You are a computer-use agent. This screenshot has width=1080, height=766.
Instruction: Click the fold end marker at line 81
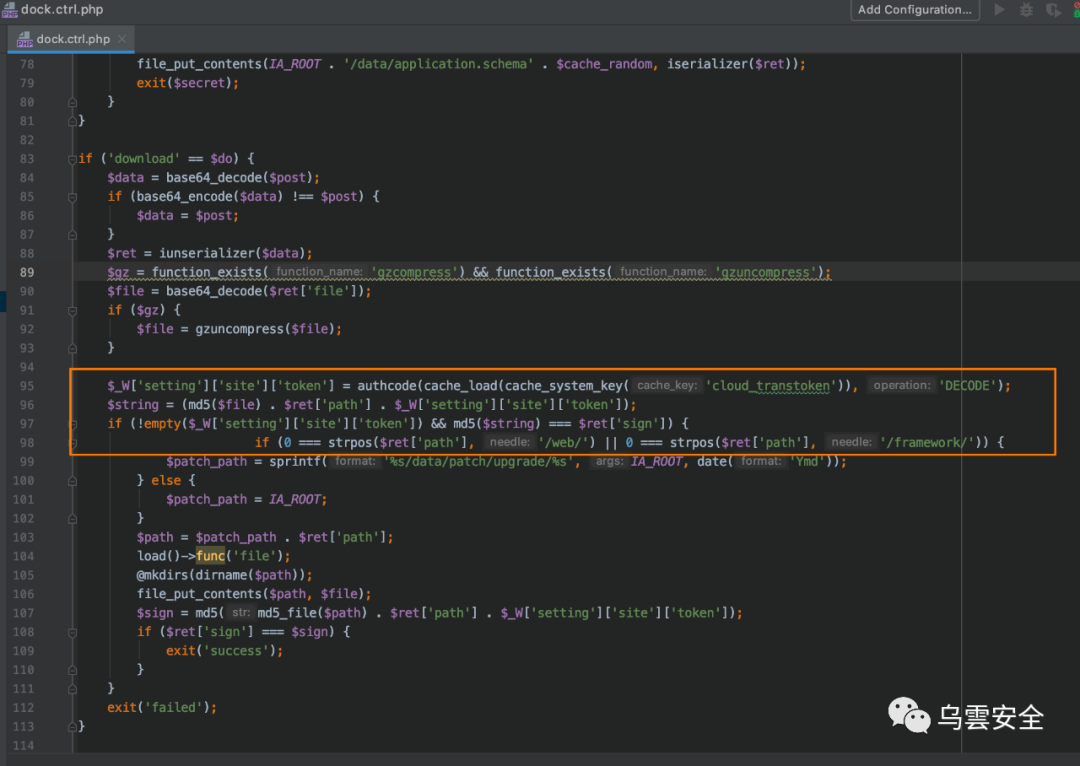click(72, 121)
